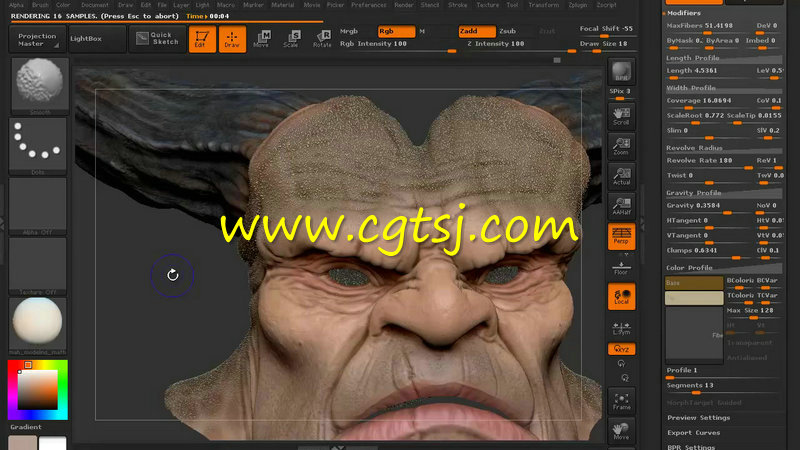Open the Alpha menu
Screen dimensions: 800x450
click(16, 5)
